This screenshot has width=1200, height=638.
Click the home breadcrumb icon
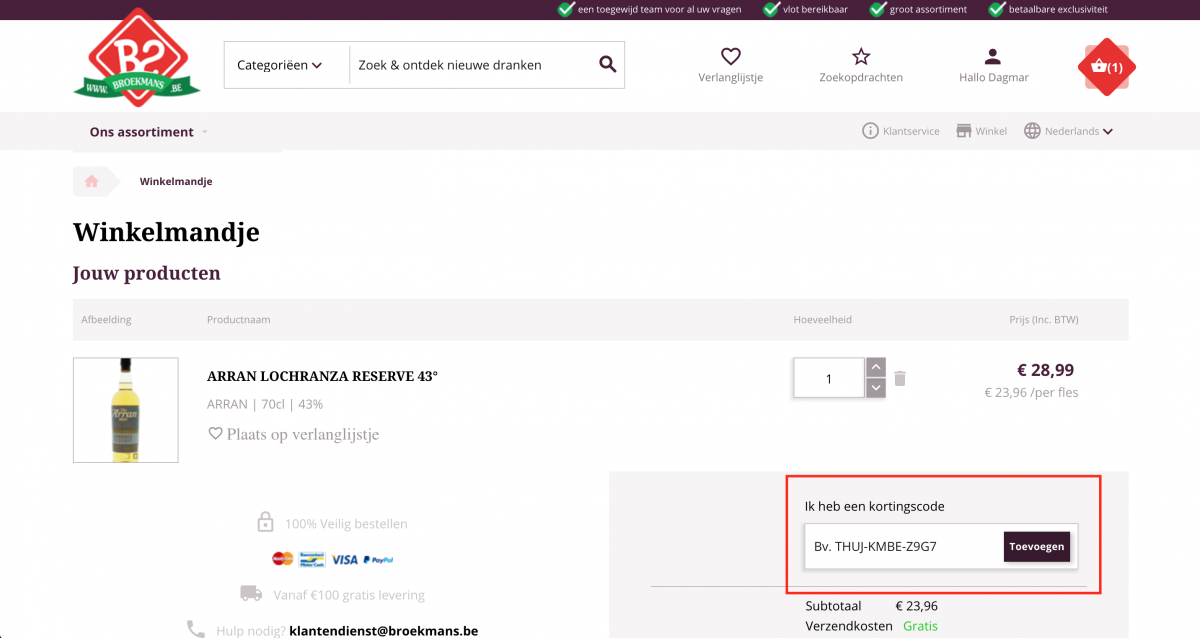coord(92,181)
